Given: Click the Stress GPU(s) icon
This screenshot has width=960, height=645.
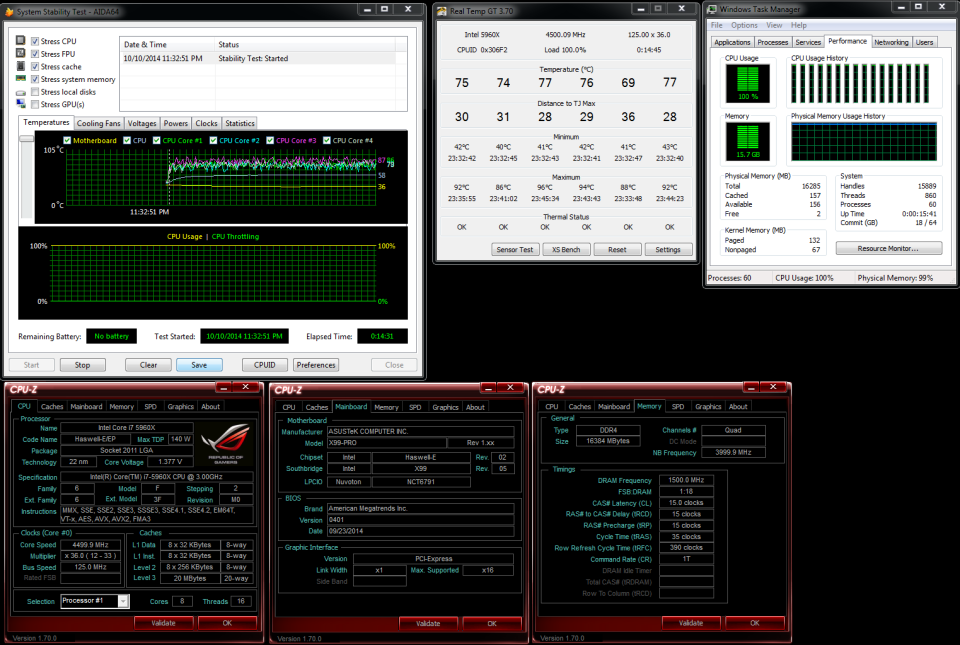Looking at the screenshot, I should (21, 105).
